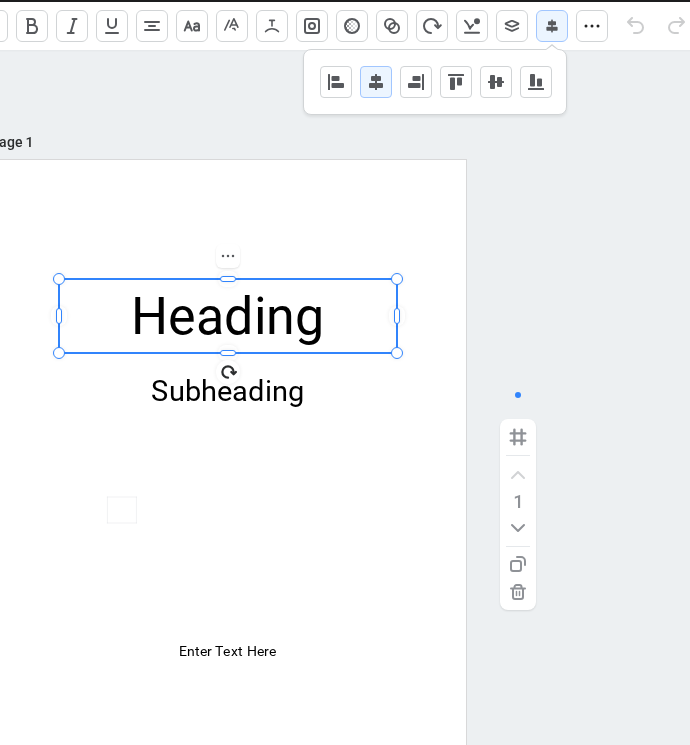Viewport: 690px width, 745px height.
Task: Open the opacity/transparency tool
Action: [352, 26]
